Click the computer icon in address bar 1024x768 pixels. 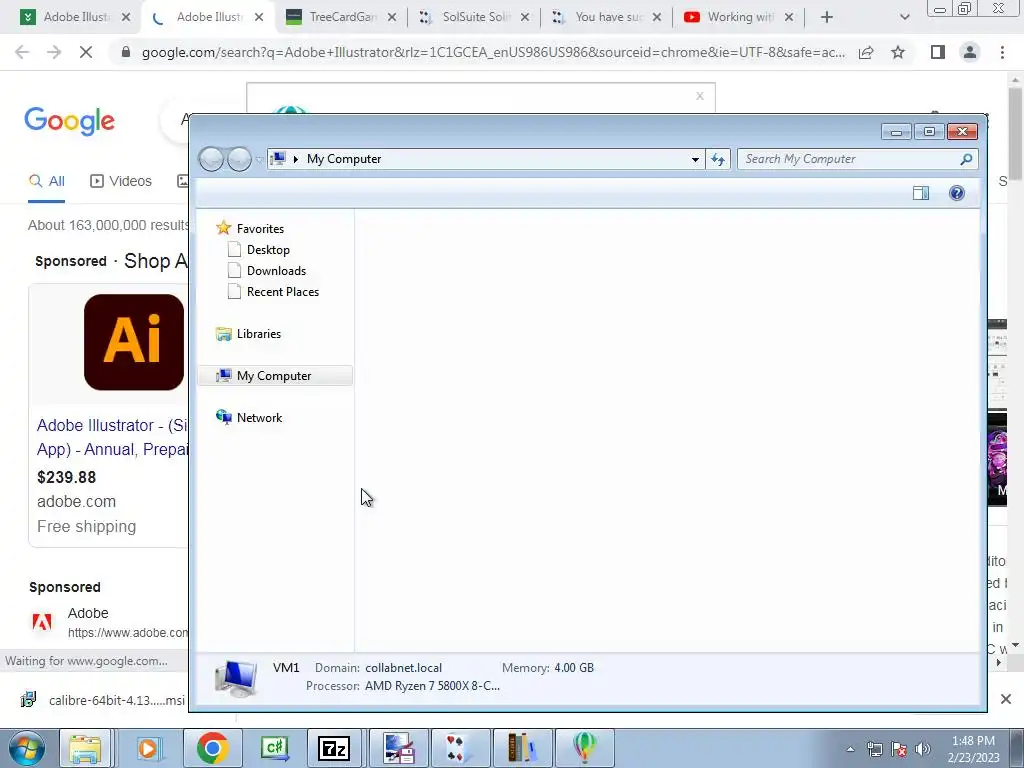pos(278,159)
